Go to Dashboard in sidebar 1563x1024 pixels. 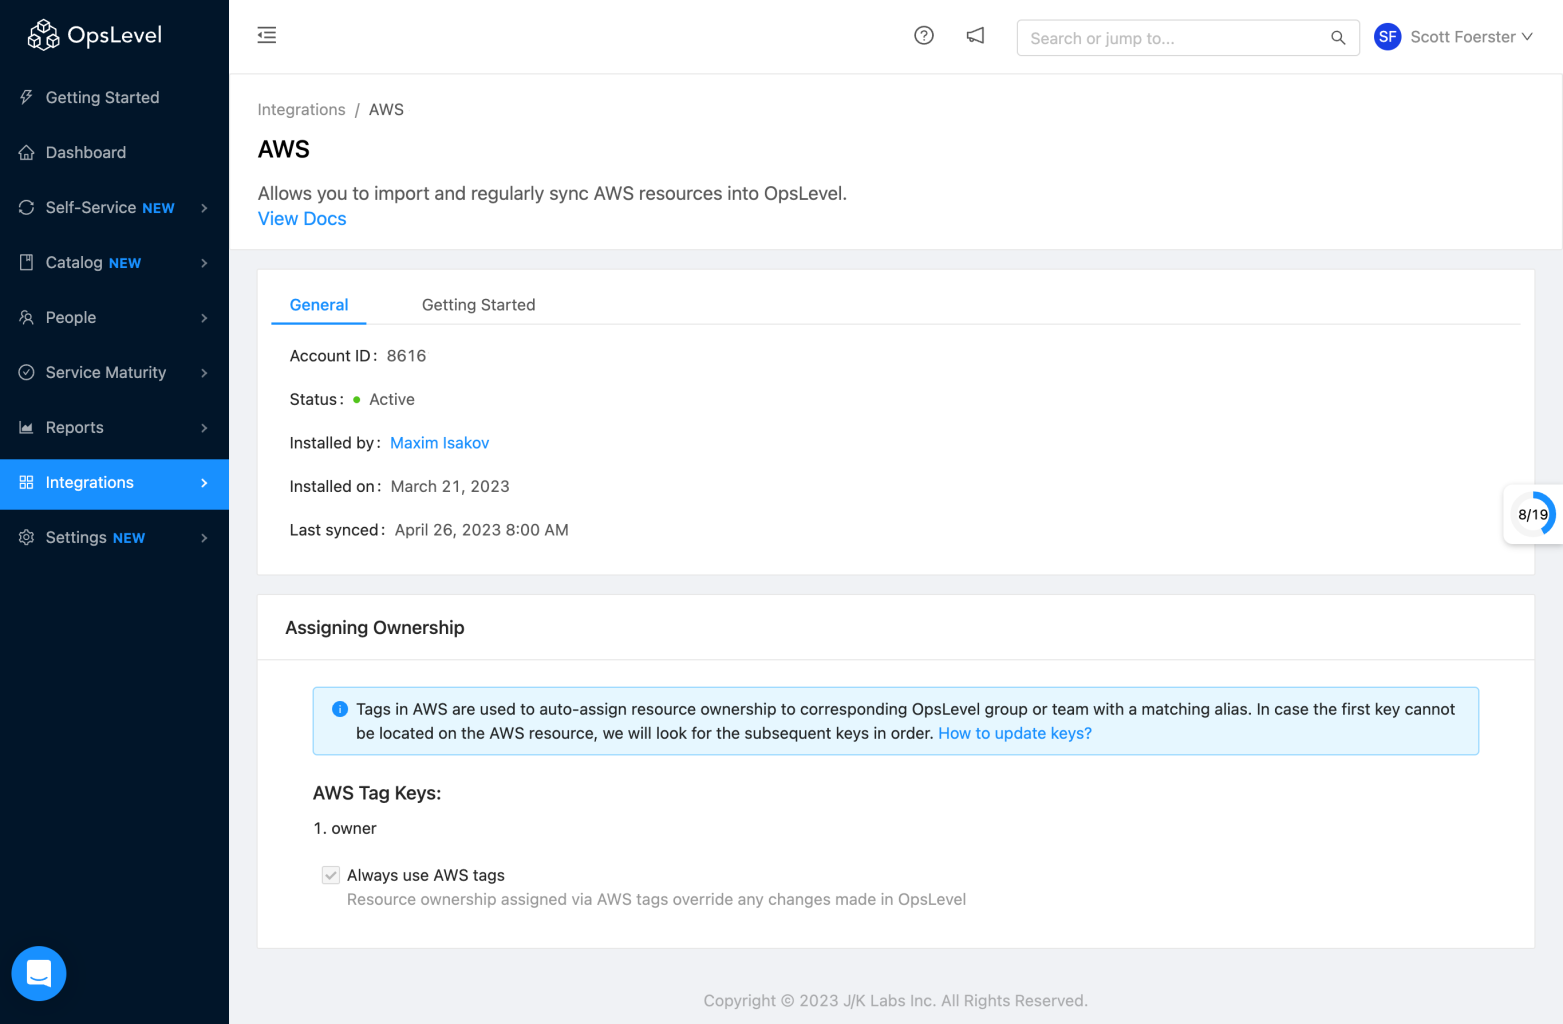[x=114, y=152]
